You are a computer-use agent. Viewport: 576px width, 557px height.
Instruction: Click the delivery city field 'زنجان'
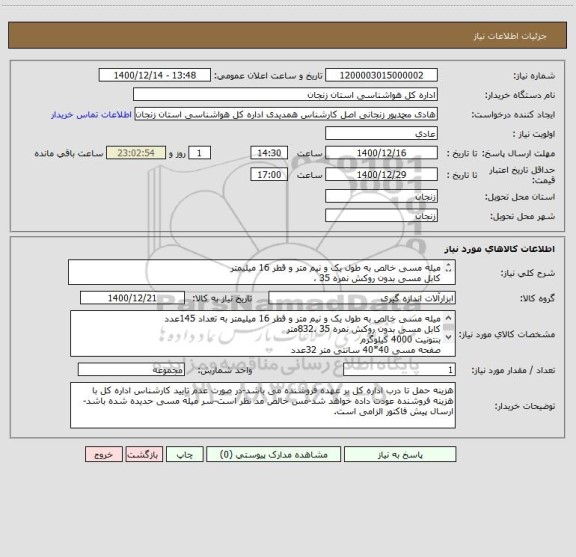[381, 216]
